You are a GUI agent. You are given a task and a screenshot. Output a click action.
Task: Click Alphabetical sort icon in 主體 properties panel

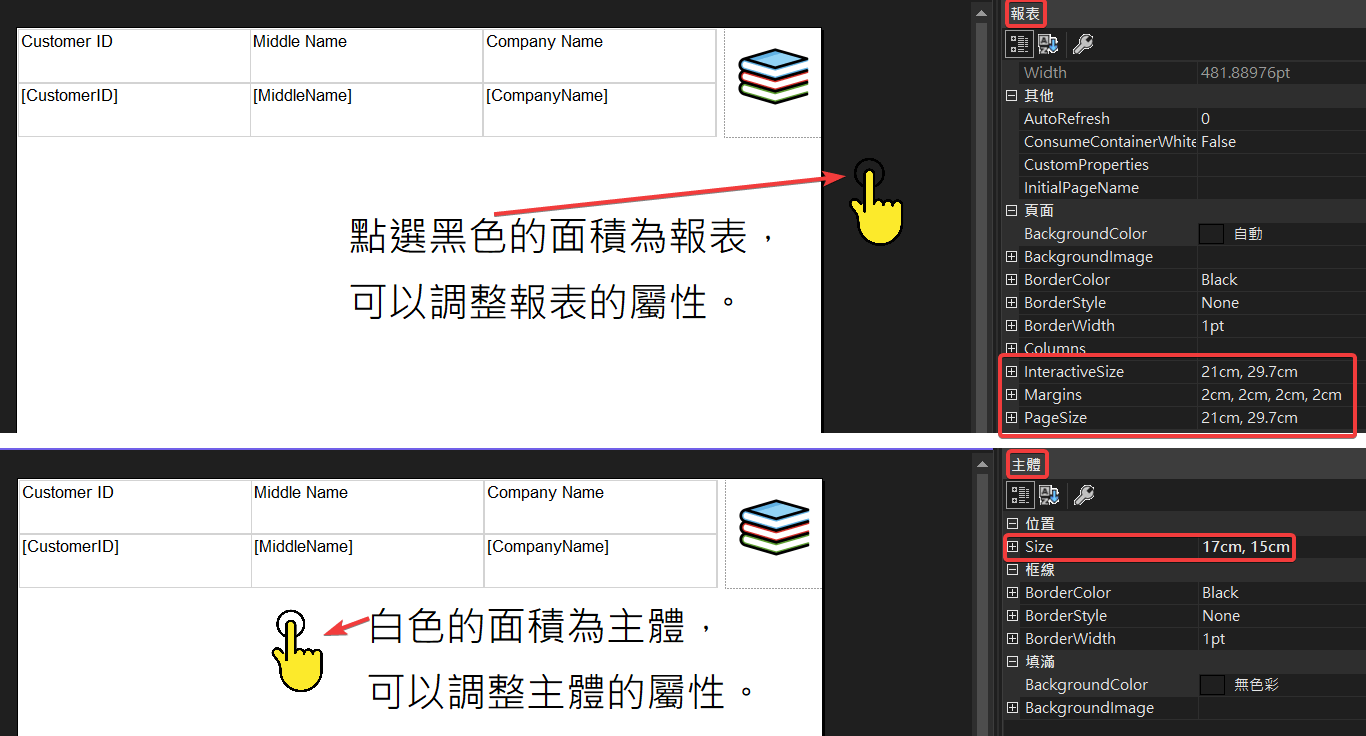(x=1050, y=495)
